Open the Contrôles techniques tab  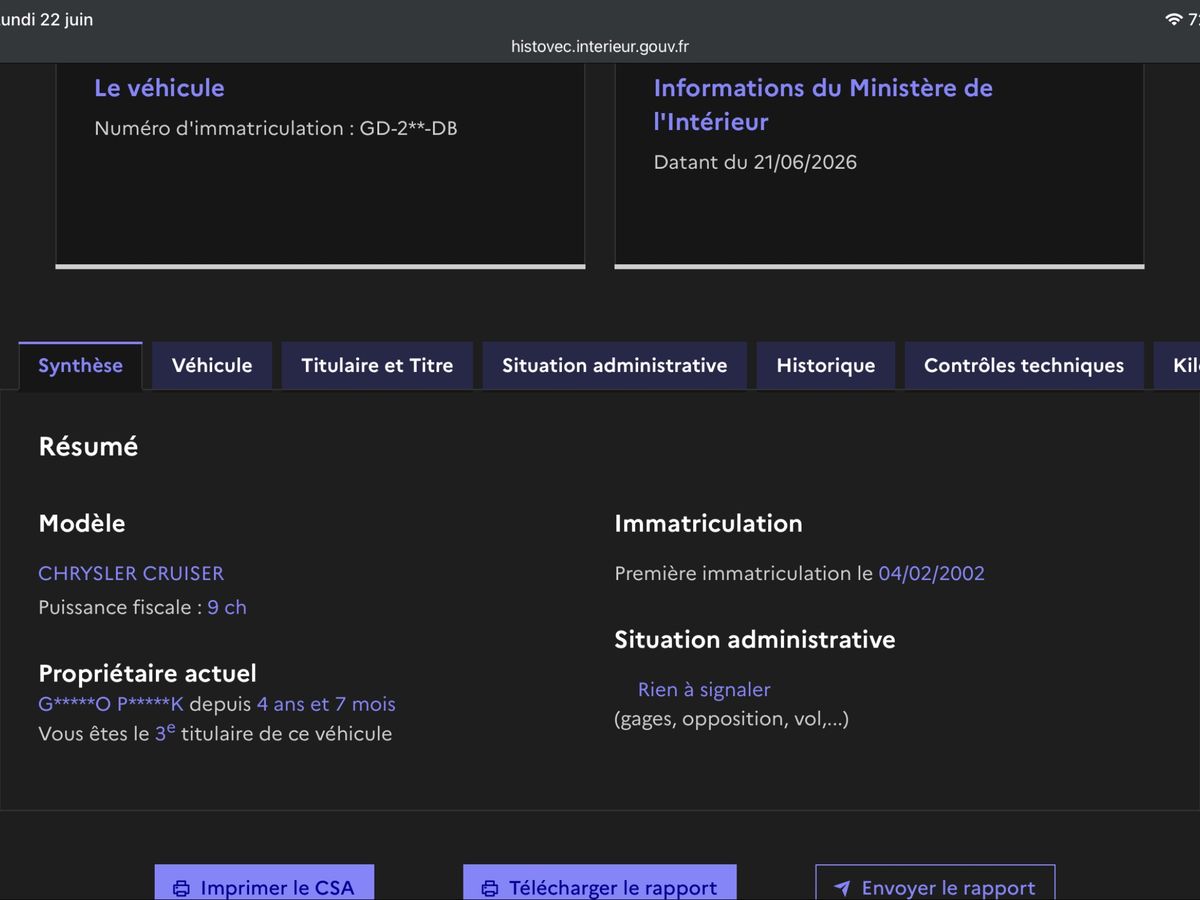coord(1024,365)
